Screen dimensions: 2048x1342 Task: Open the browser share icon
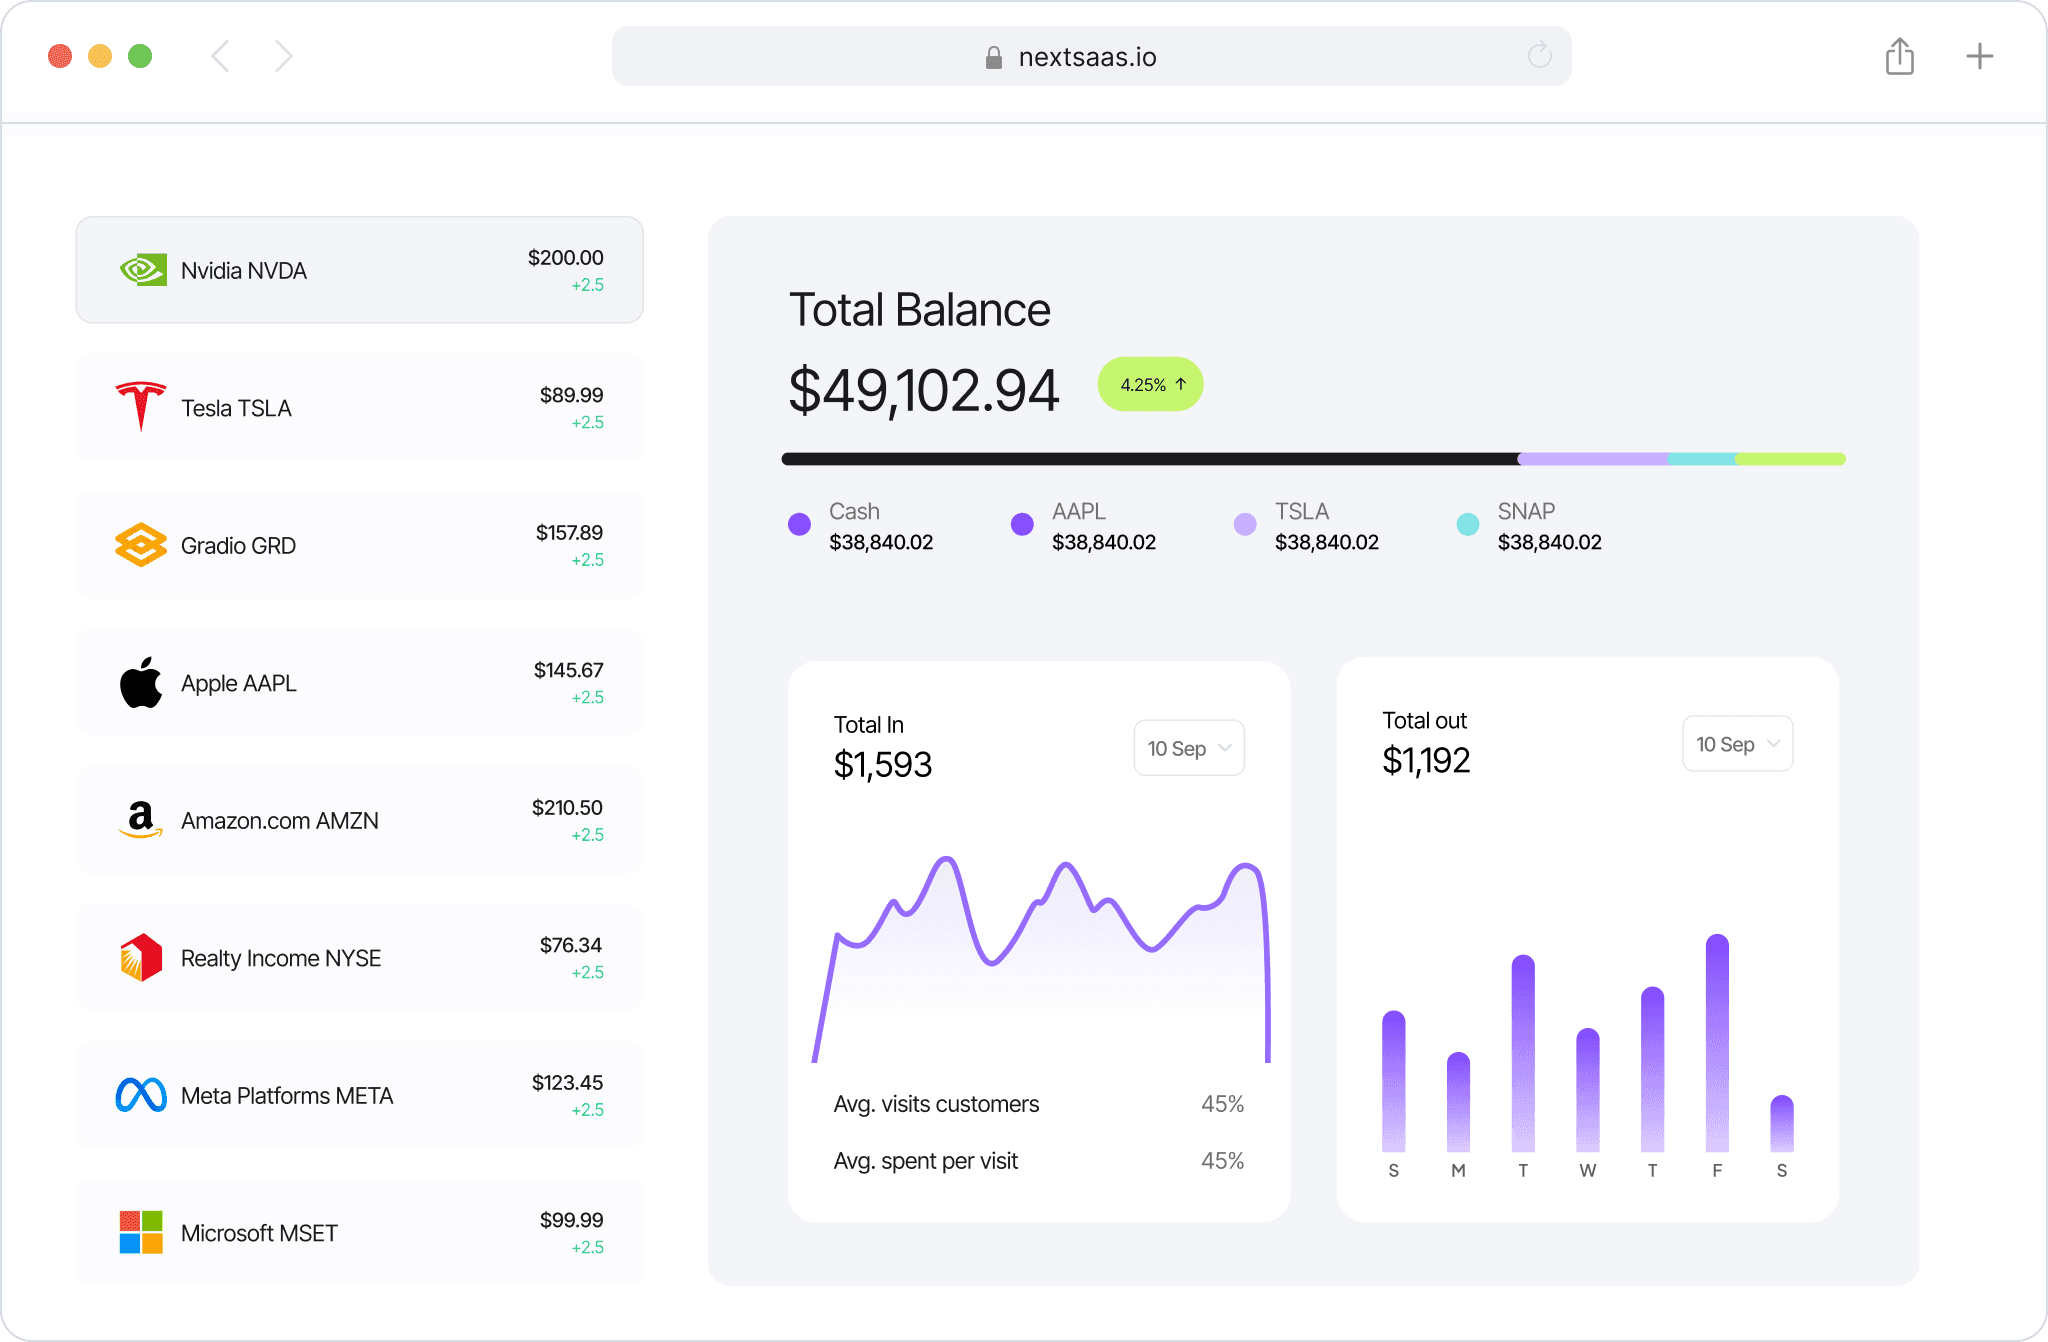(1899, 56)
